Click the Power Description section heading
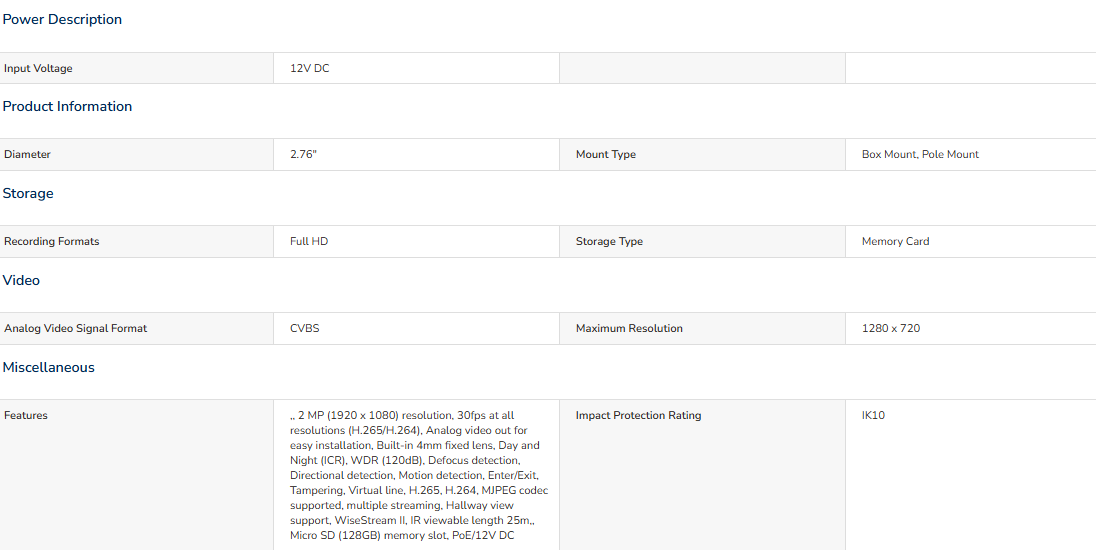Screen dimensions: 1096x550 62,20
